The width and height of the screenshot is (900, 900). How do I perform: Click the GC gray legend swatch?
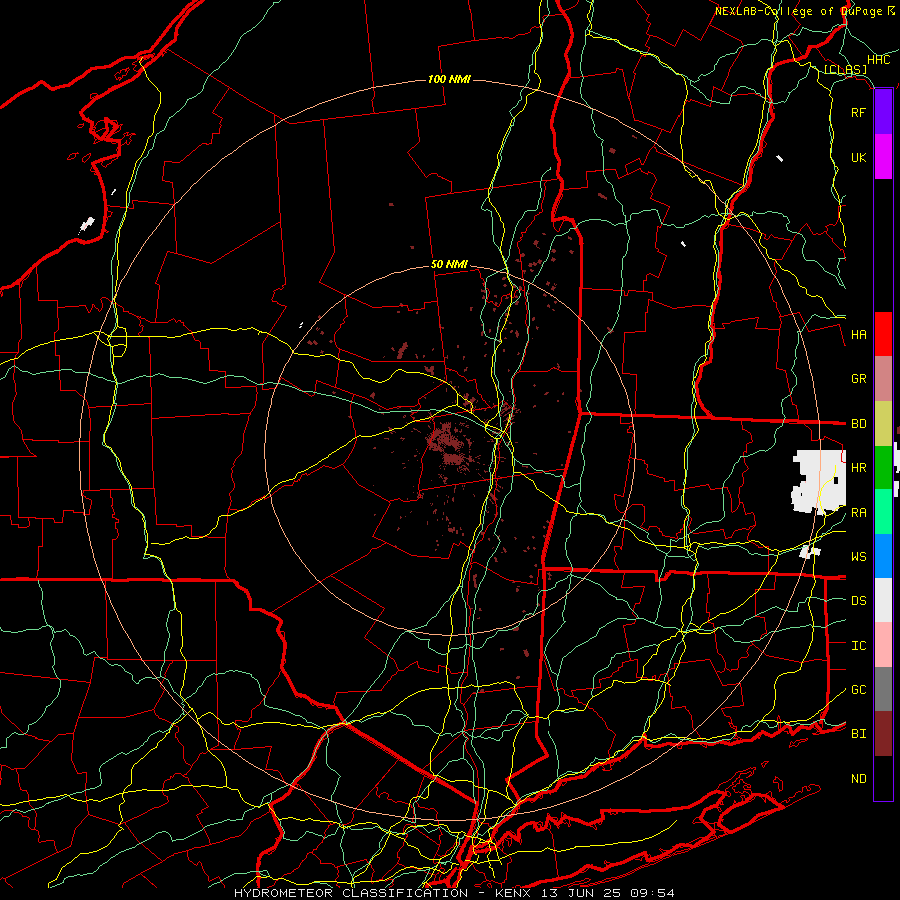point(883,689)
